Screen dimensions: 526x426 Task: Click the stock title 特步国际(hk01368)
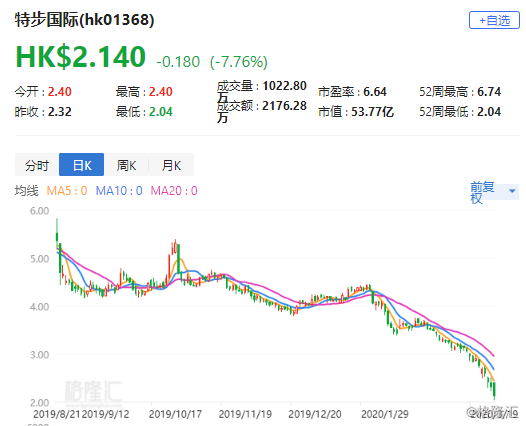point(85,19)
